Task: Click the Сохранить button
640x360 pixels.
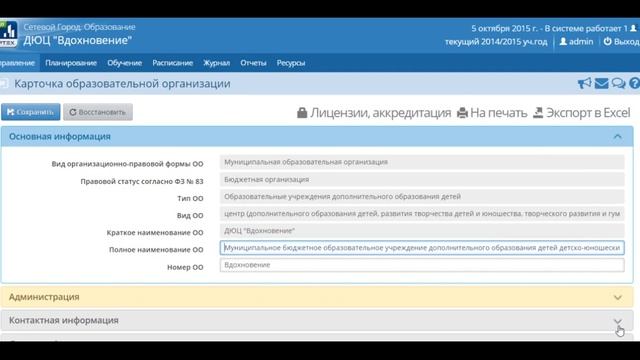Action: (x=31, y=112)
